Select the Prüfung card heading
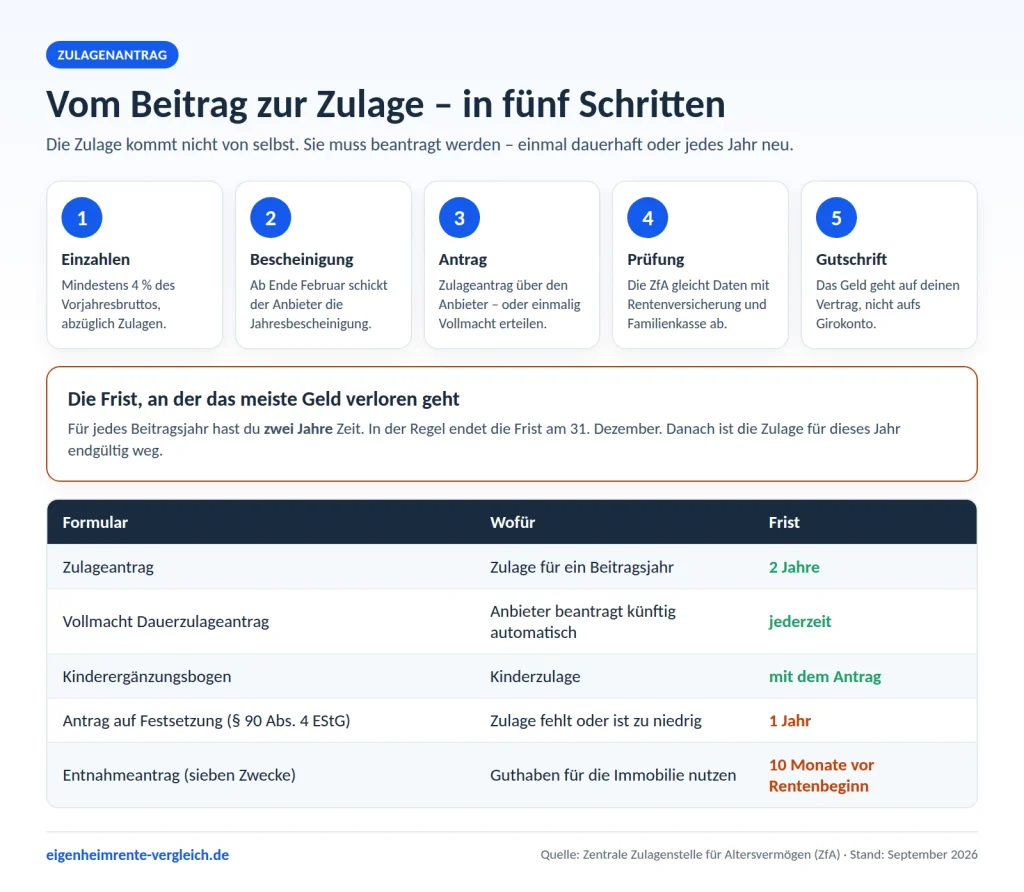 point(656,259)
